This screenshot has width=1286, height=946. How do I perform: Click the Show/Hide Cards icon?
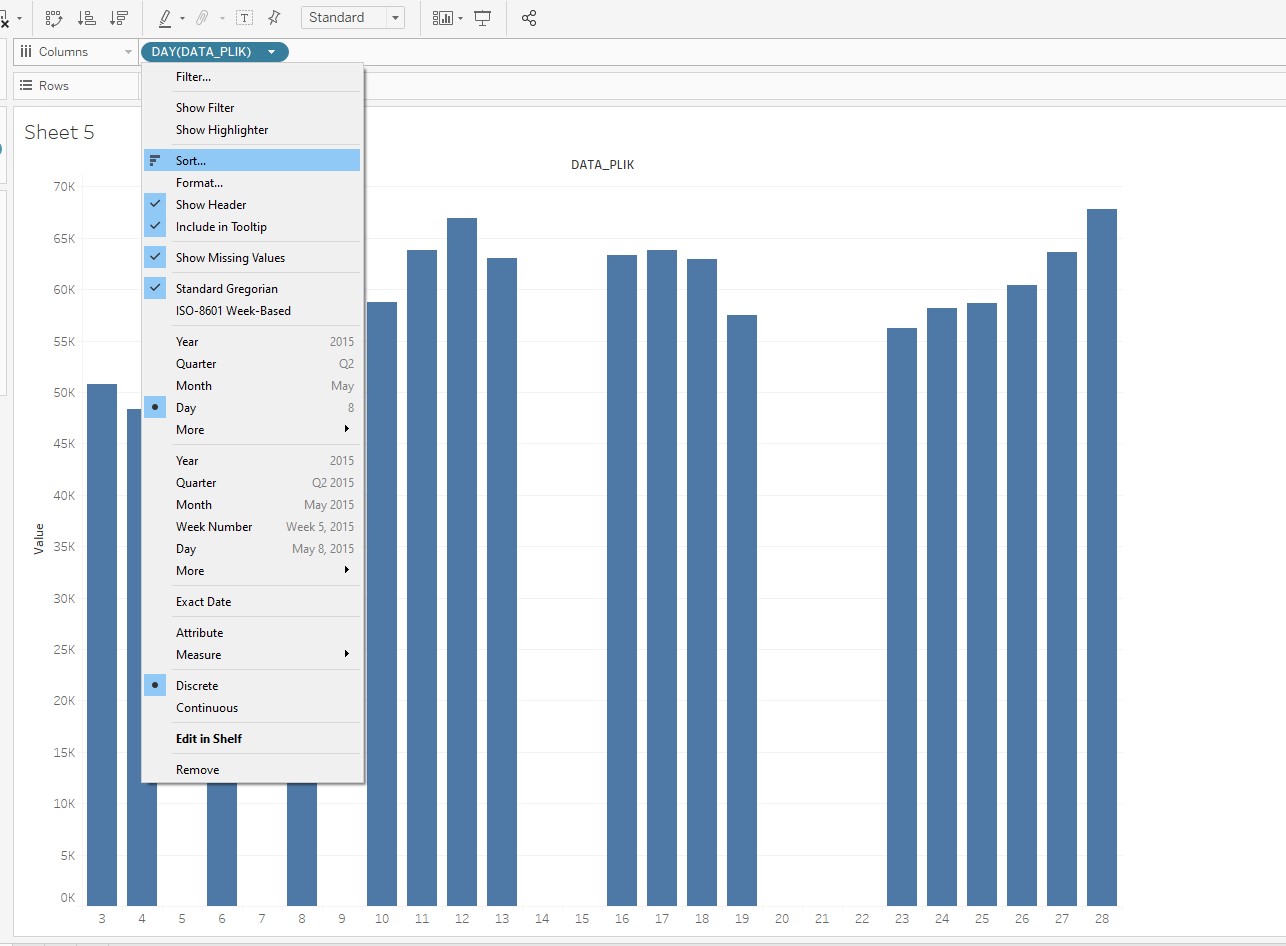click(x=442, y=18)
